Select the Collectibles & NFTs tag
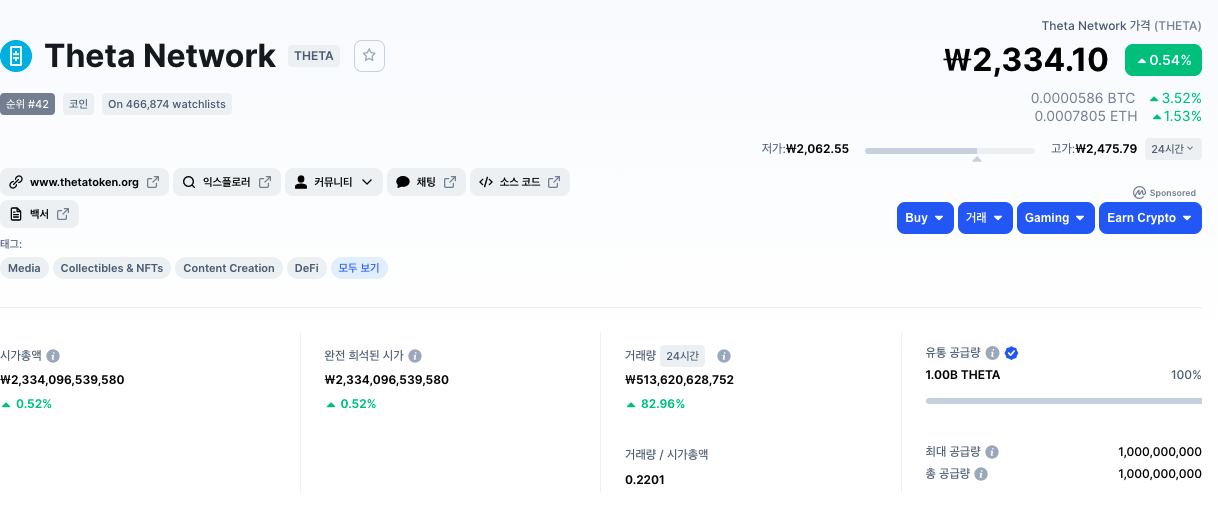 click(x=112, y=268)
